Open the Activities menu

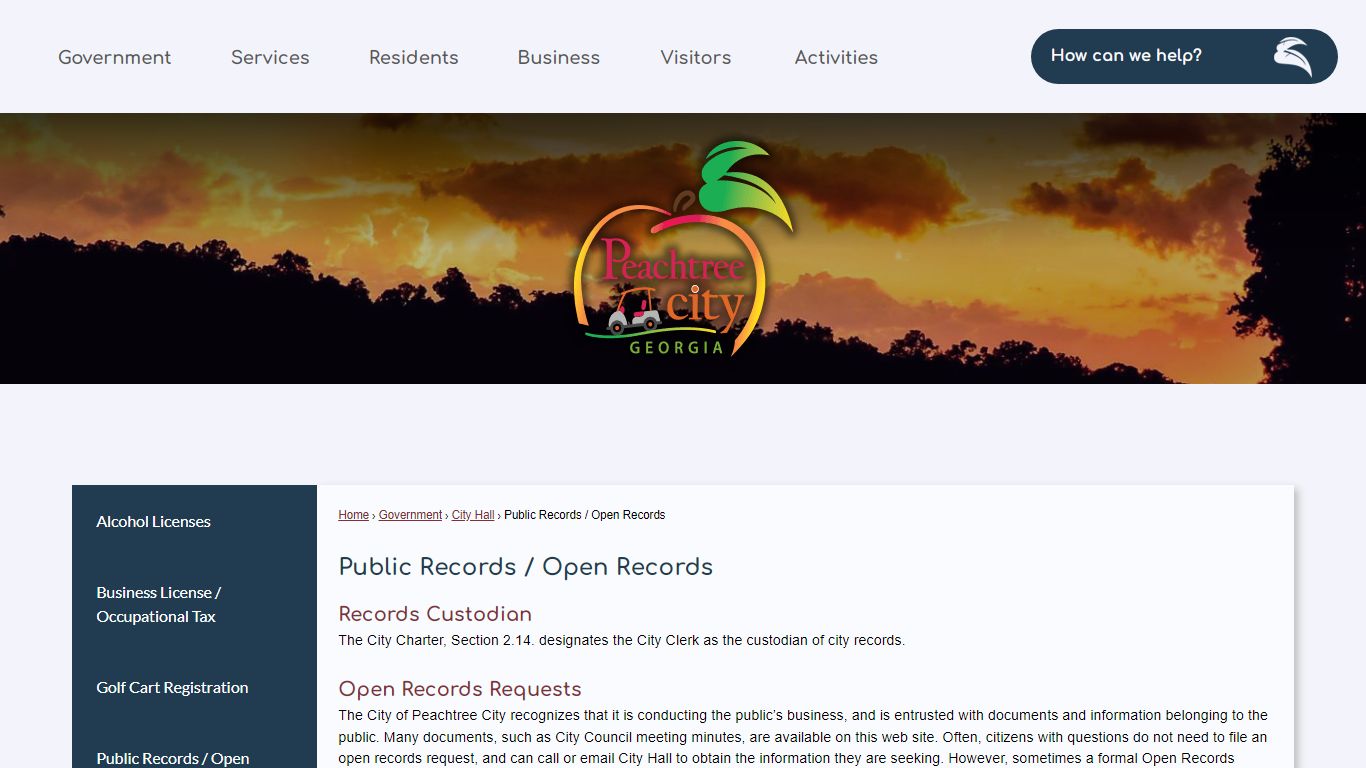point(836,57)
